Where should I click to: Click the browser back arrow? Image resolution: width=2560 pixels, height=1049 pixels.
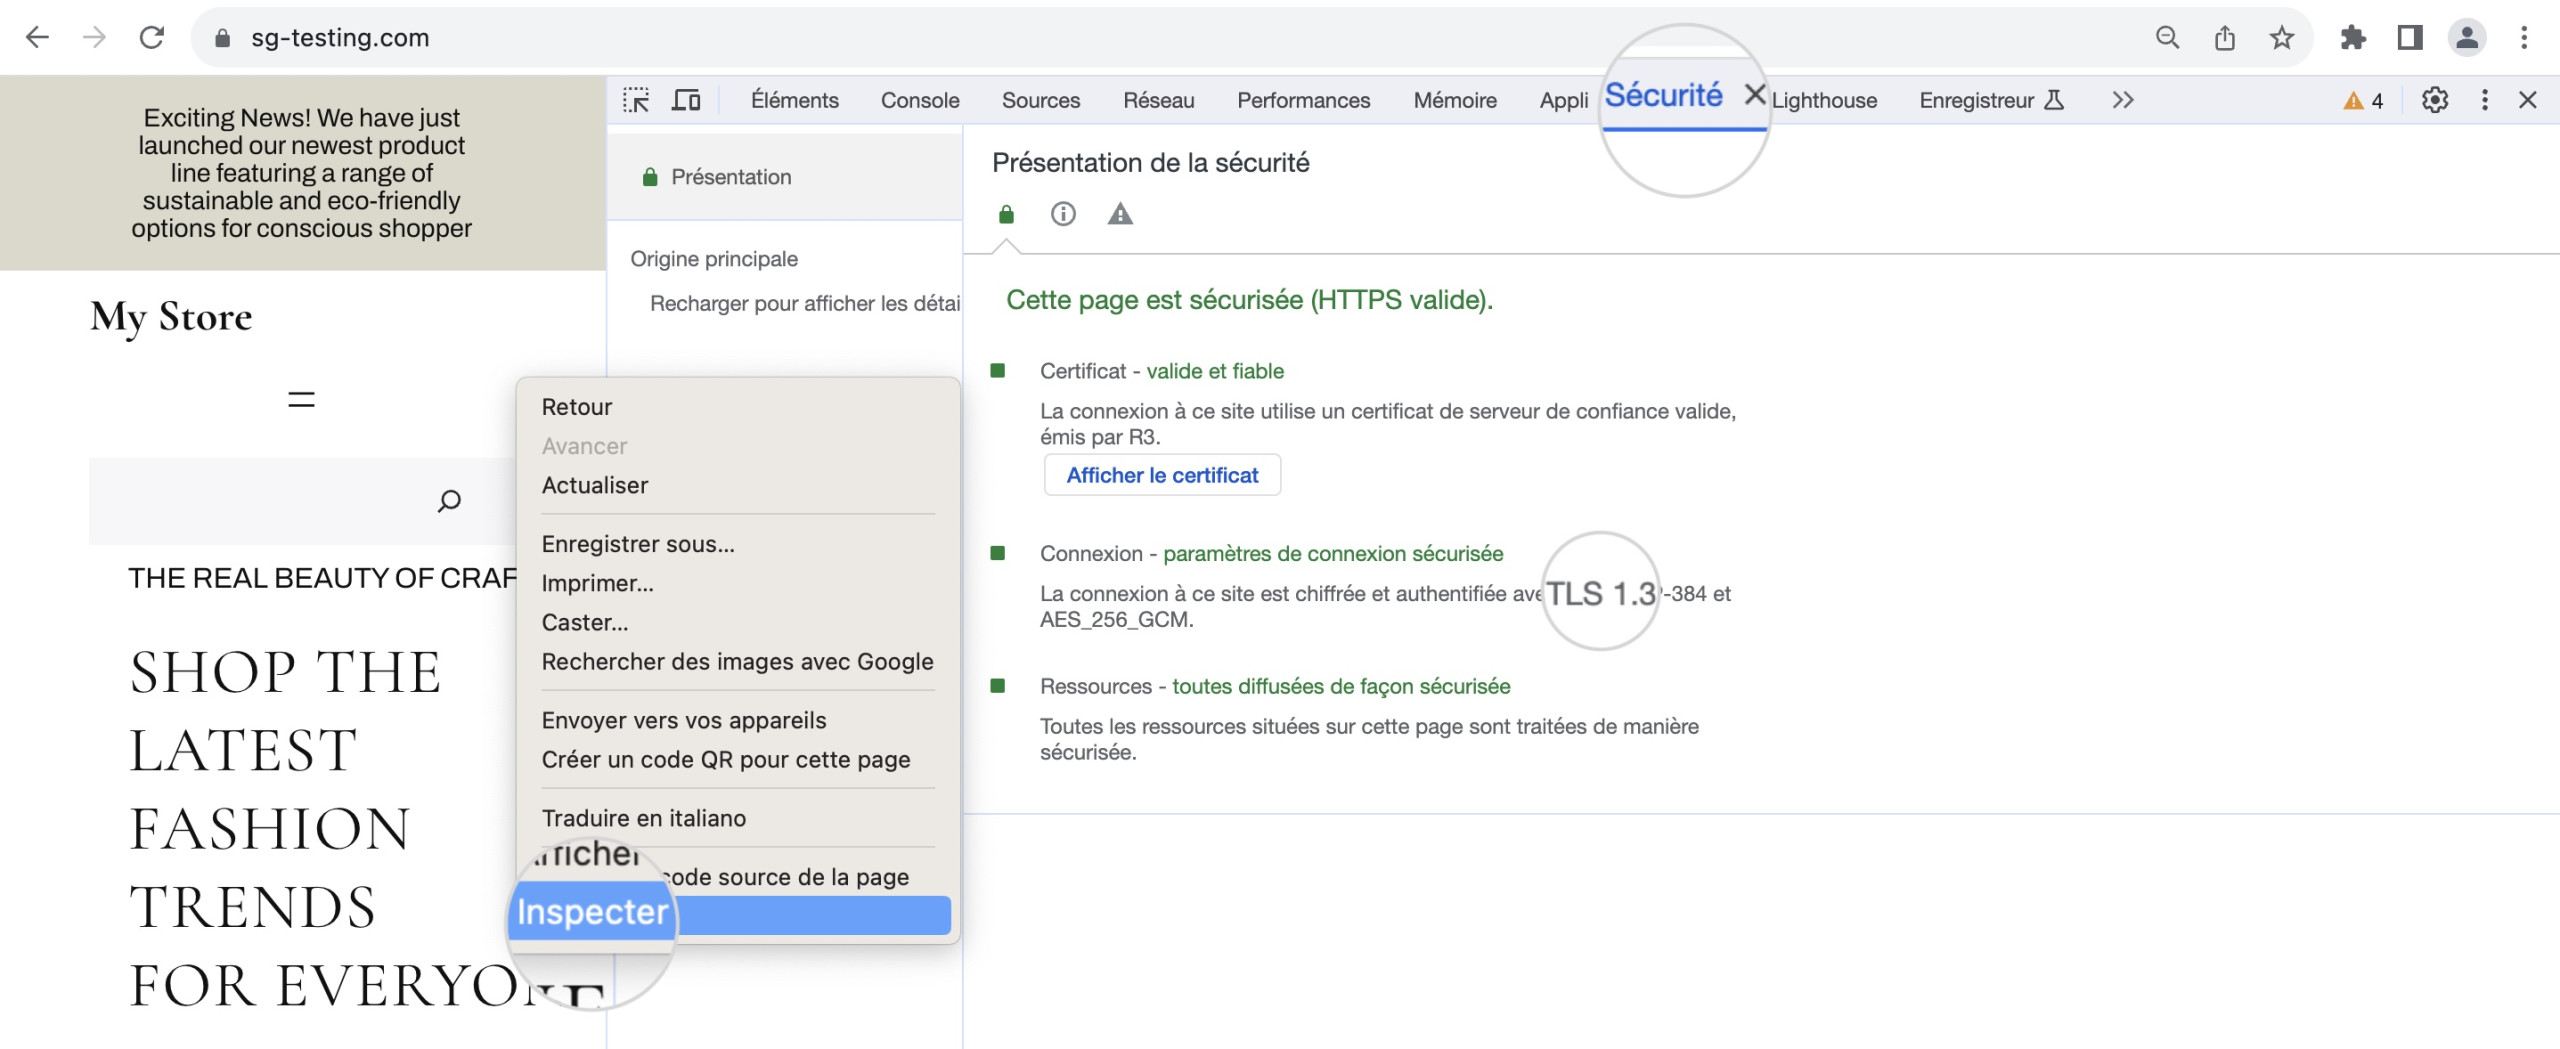pos(37,38)
